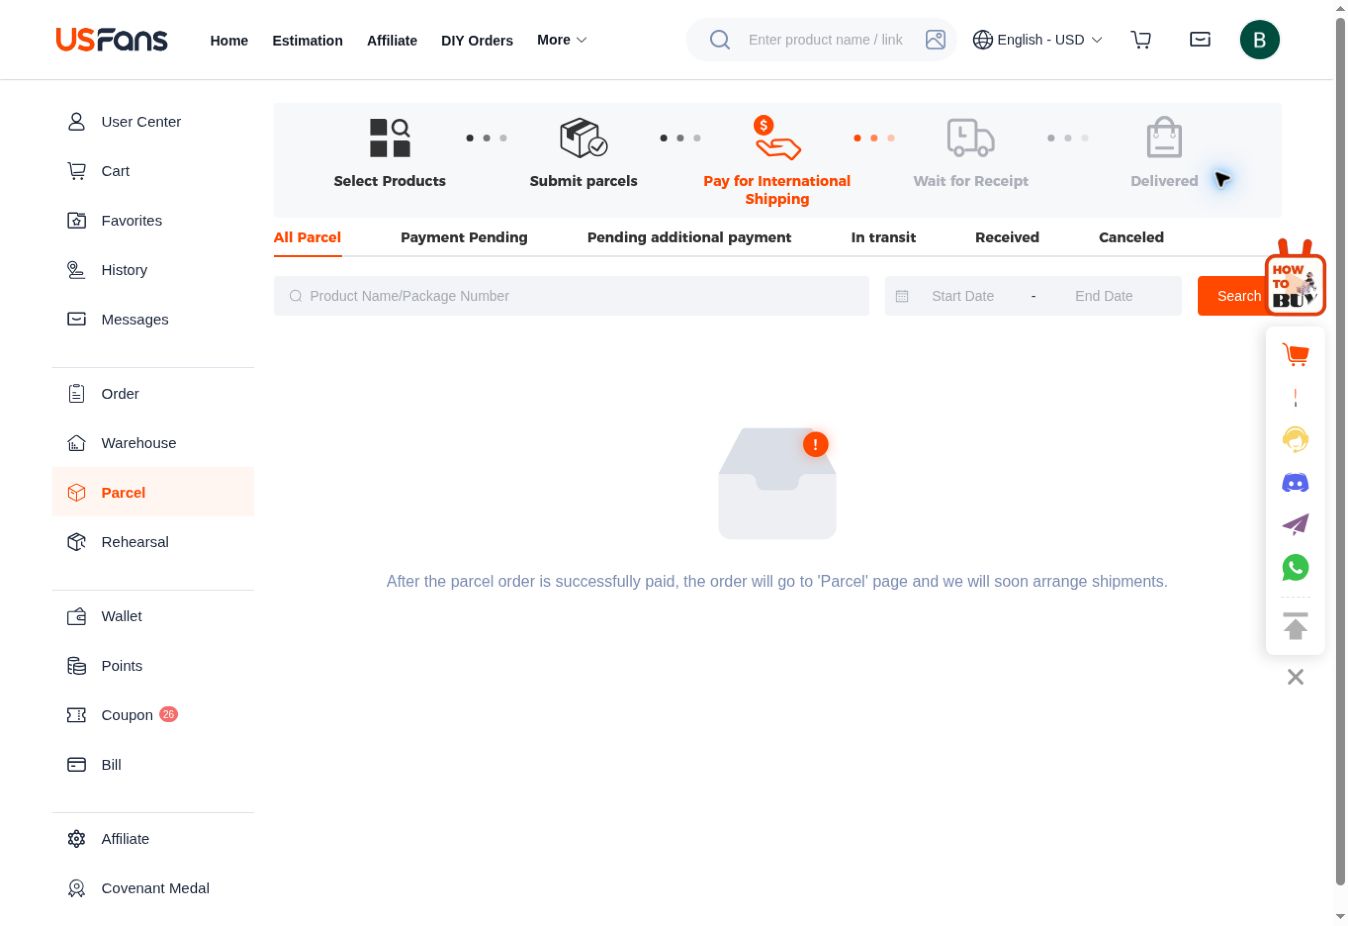The height and width of the screenshot is (926, 1348).
Task: Close the floating side toolbar
Action: (x=1295, y=677)
